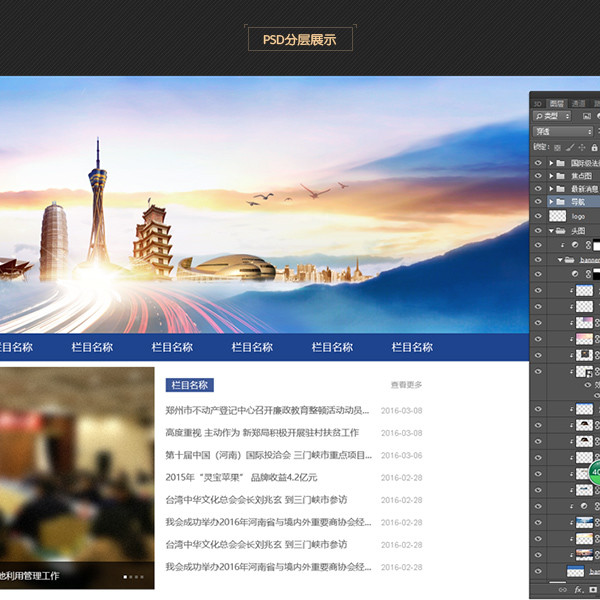Screen dimensions: 600x600
Task: Click the pixel layer filter icon
Action: coord(586,116)
